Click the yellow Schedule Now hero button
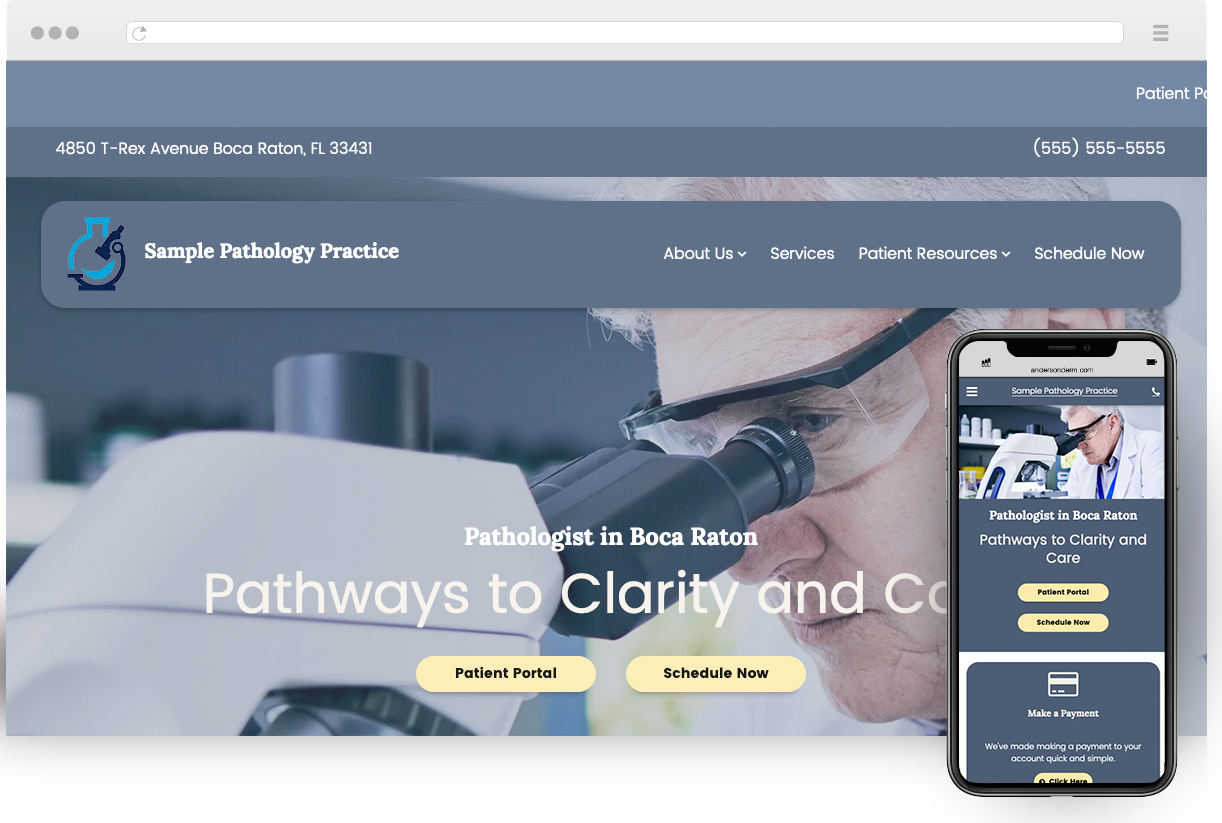The height and width of the screenshot is (823, 1222). (x=716, y=674)
